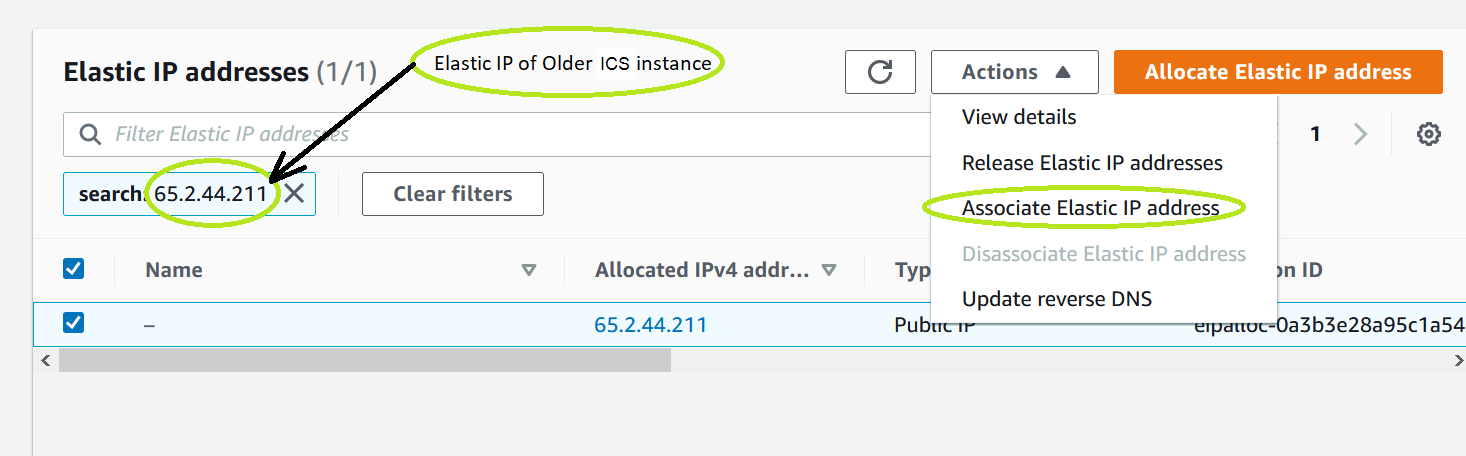The width and height of the screenshot is (1466, 456).
Task: Click the magnifier search icon
Action: point(90,134)
